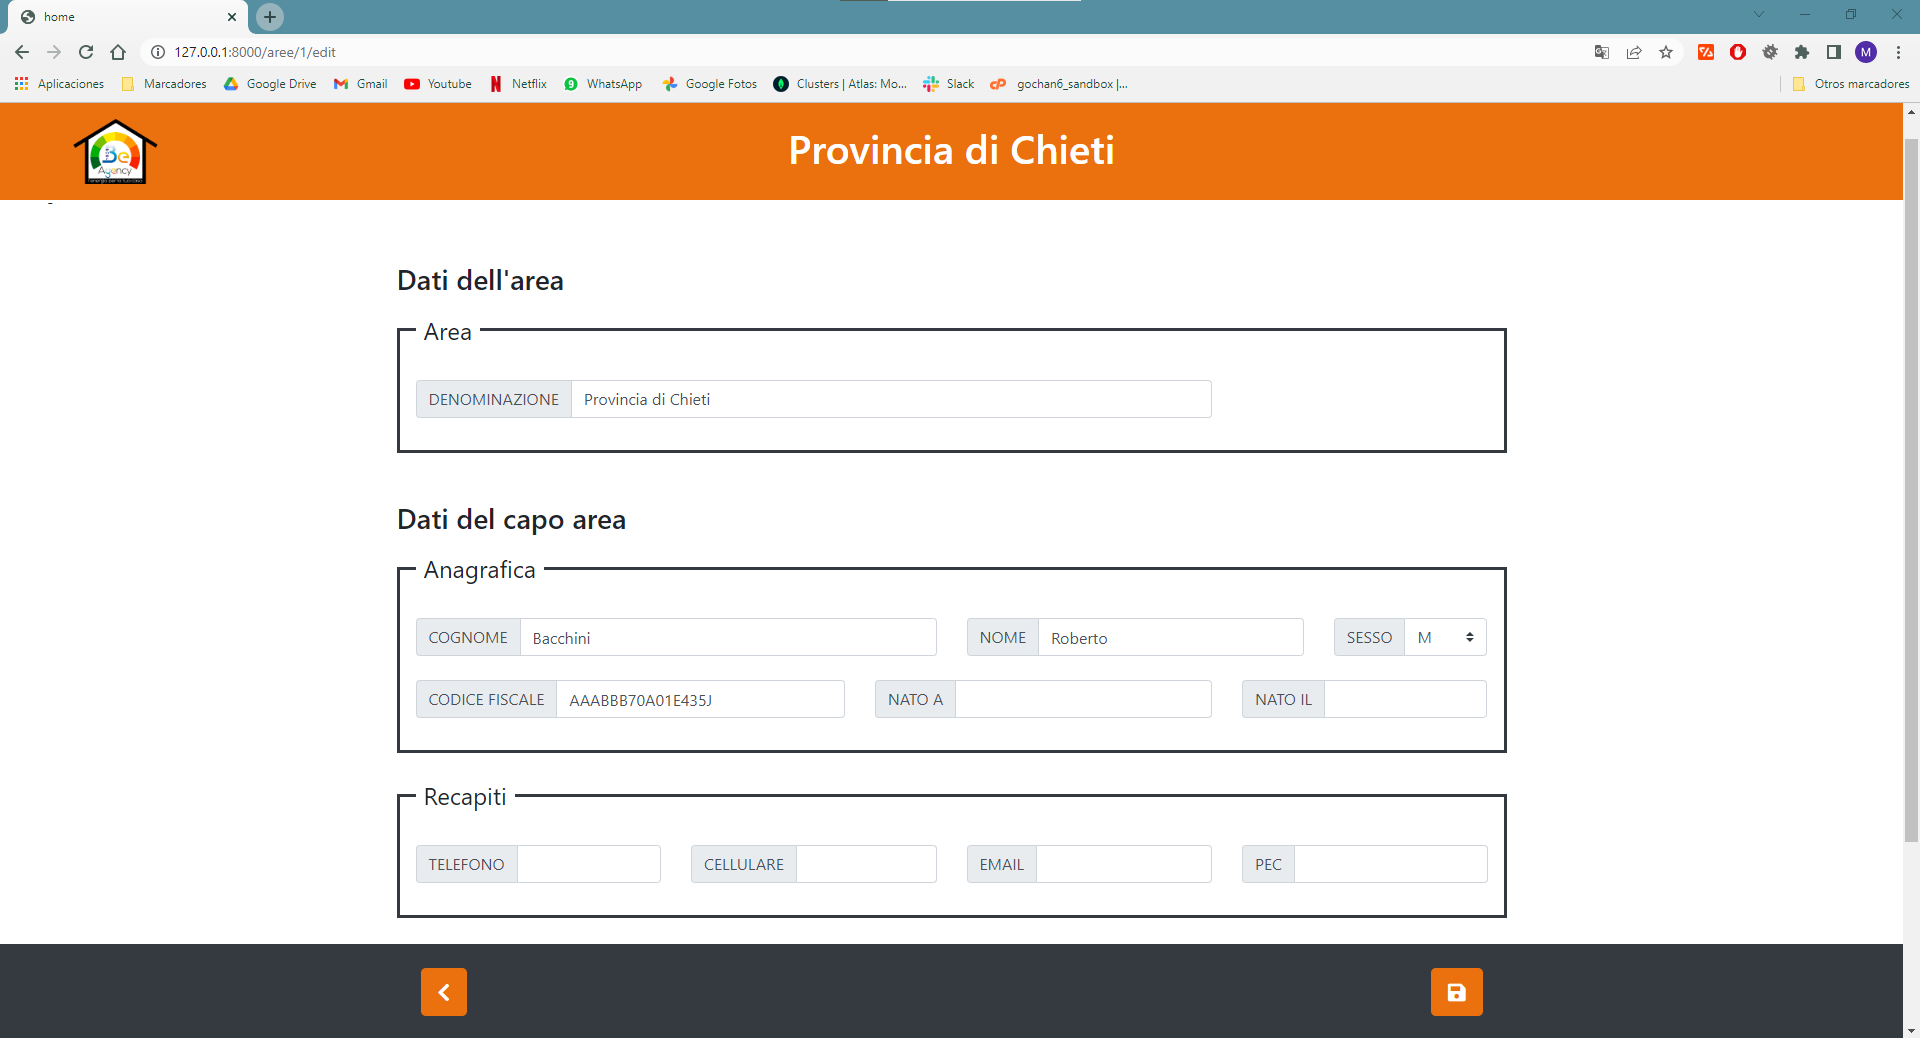This screenshot has width=1920, height=1038.
Task: Click the COGNOME field containing Bacchini
Action: tap(728, 637)
